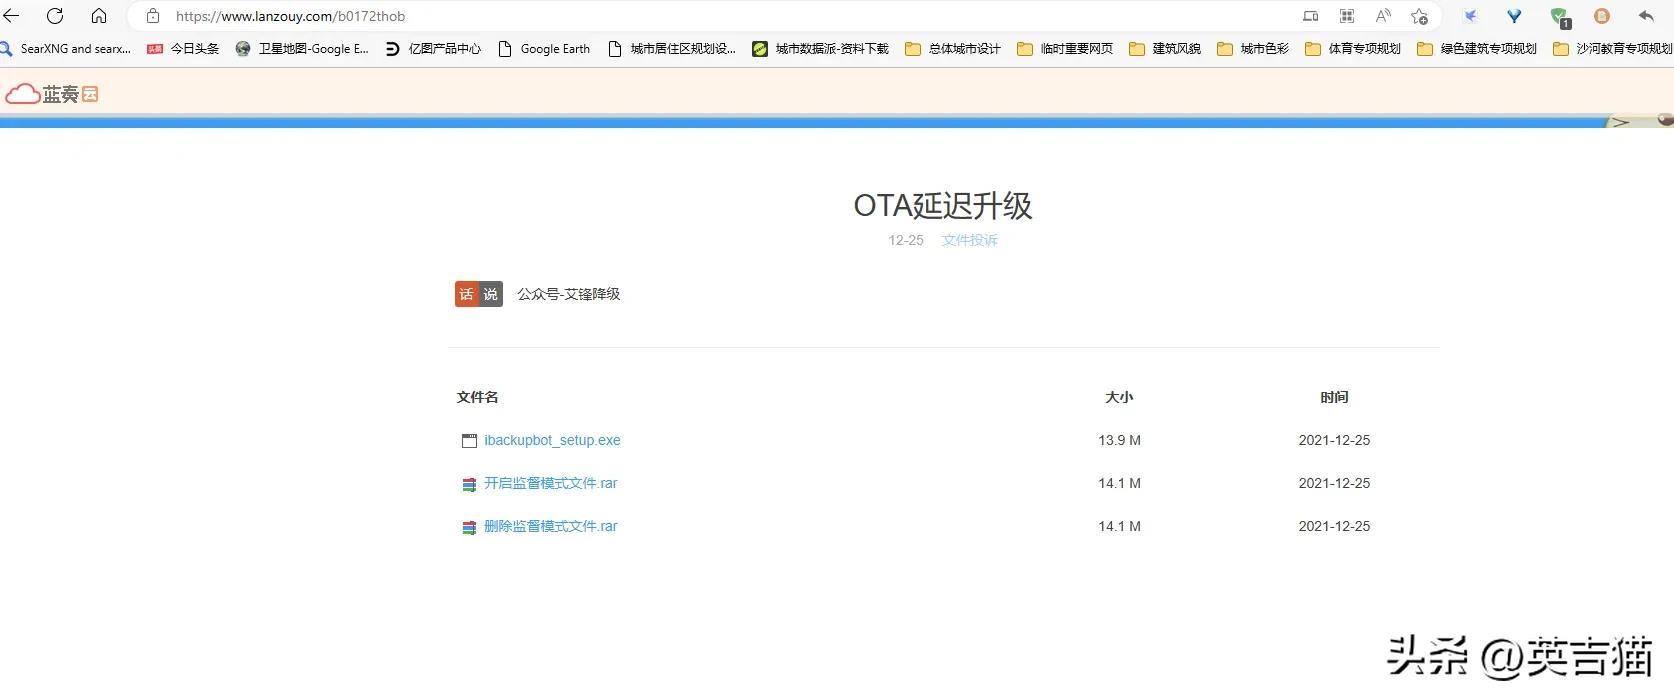Open the device/phone view icon in address bar

(x=1310, y=16)
